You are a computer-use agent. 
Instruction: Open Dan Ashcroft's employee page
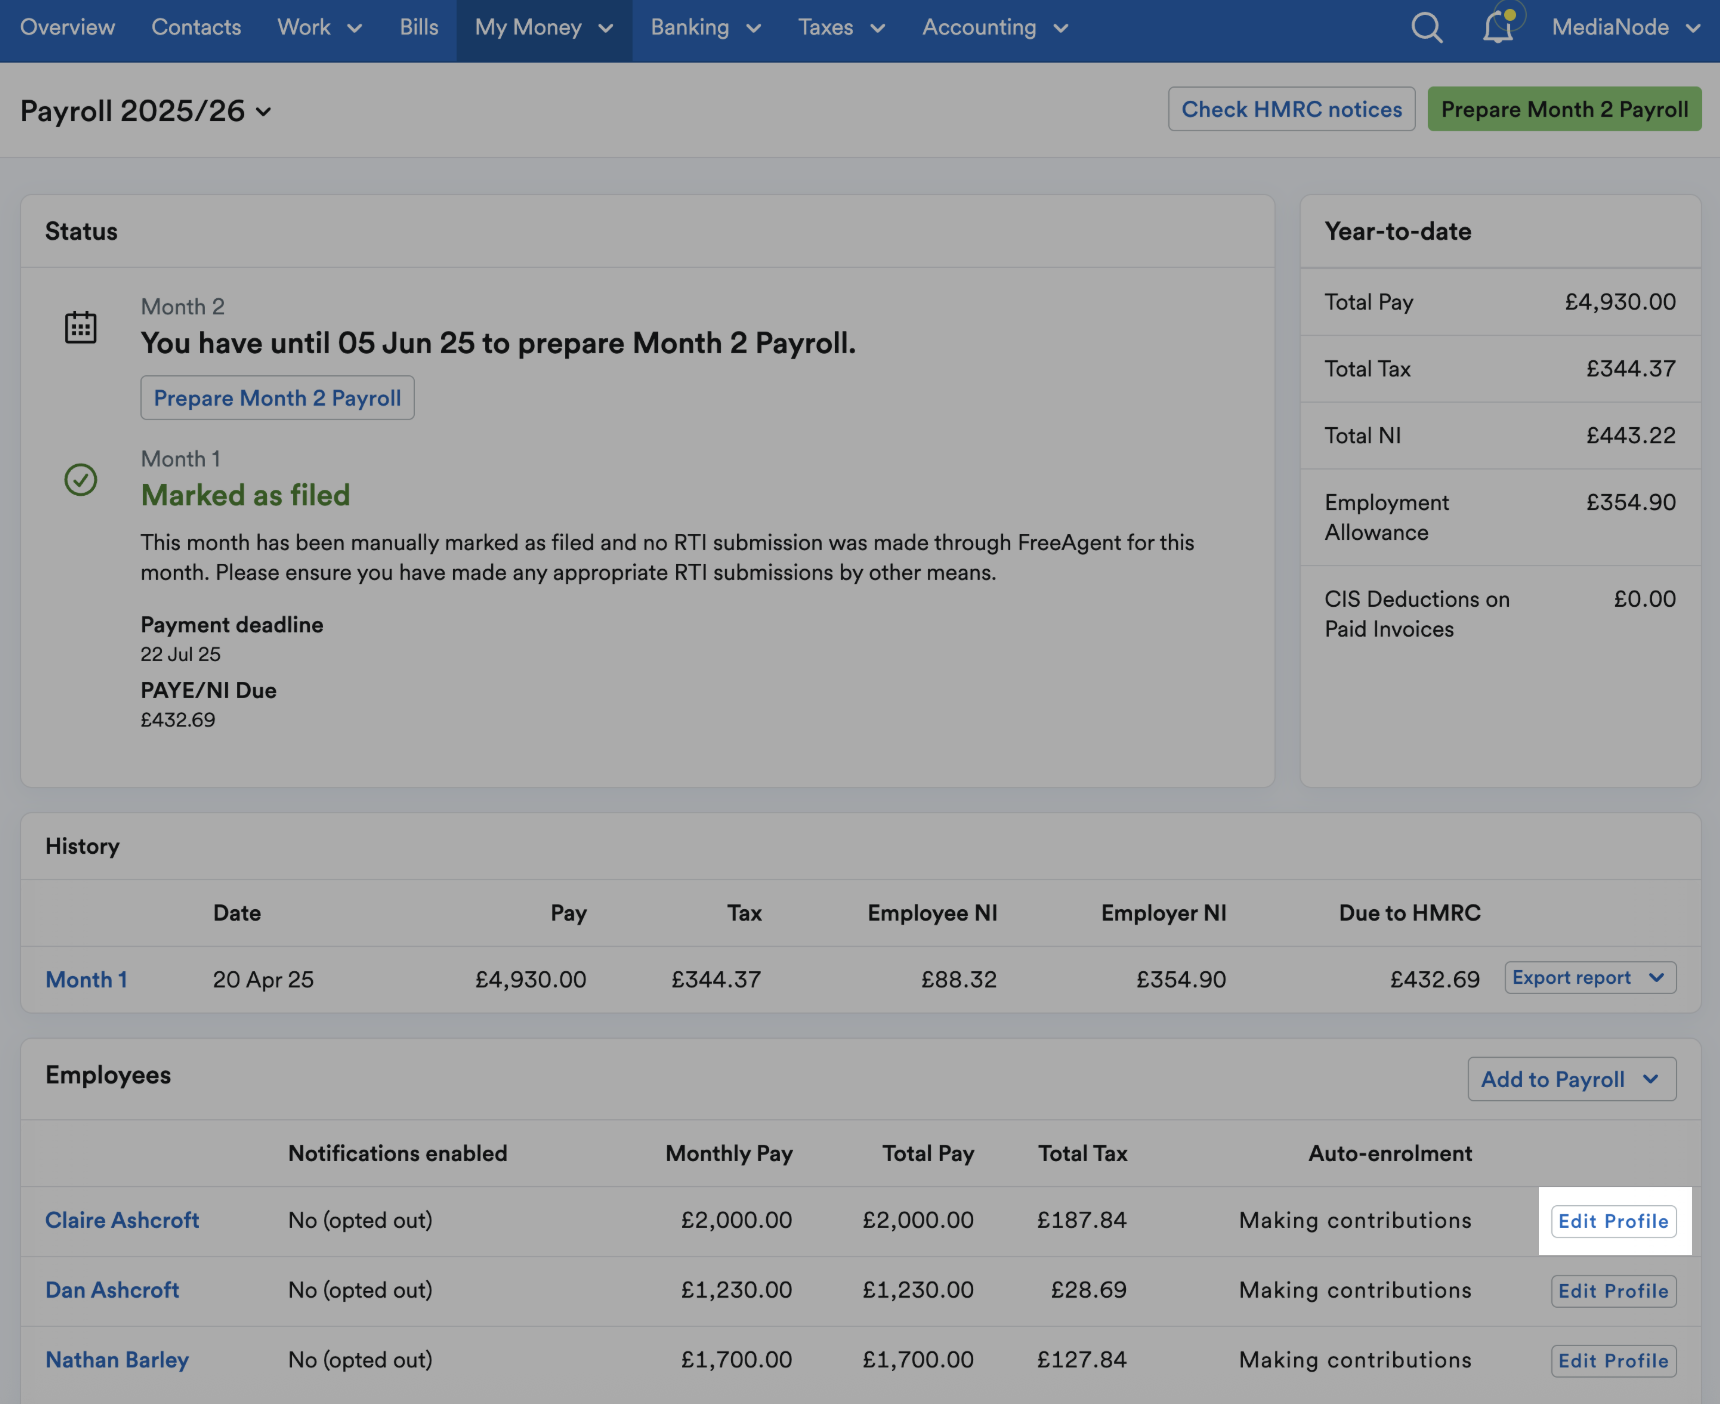pyautogui.click(x=112, y=1290)
